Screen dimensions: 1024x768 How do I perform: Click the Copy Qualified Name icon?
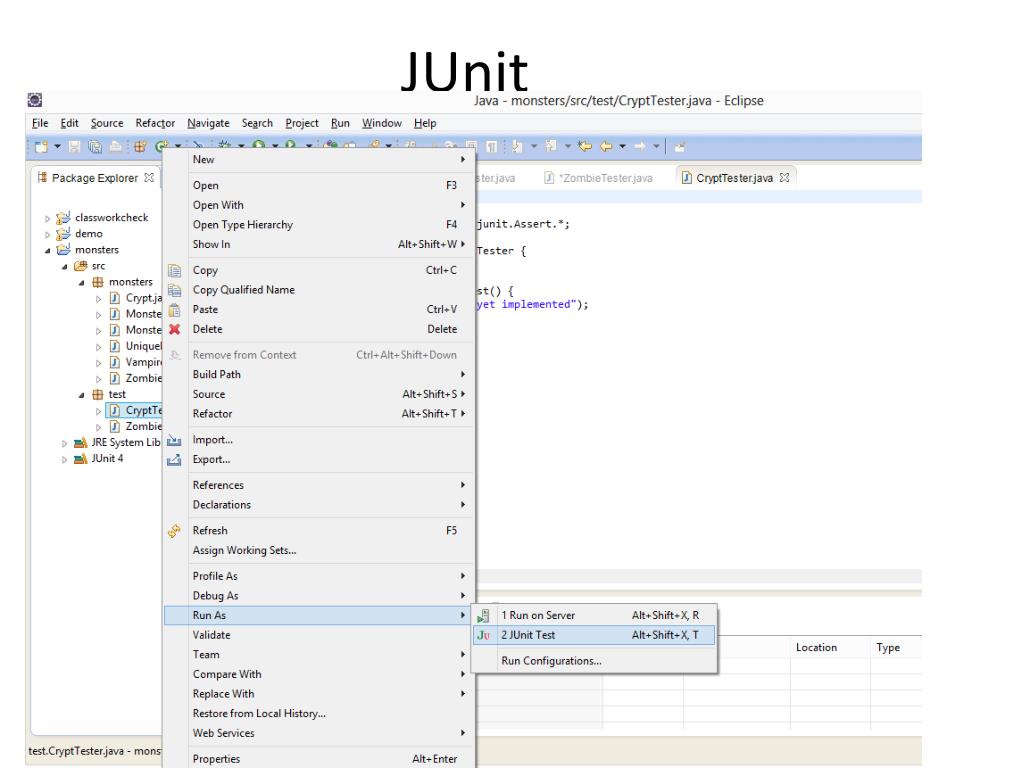(174, 290)
